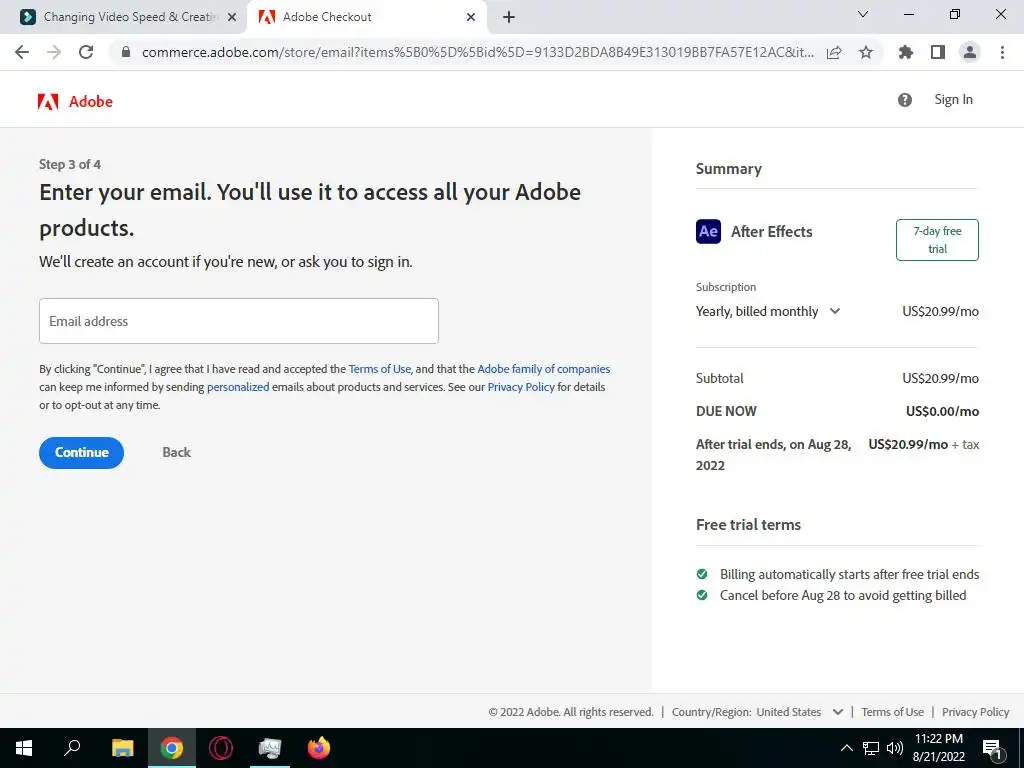This screenshot has width=1024, height=768.
Task: Open the help question mark icon
Action: [904, 100]
